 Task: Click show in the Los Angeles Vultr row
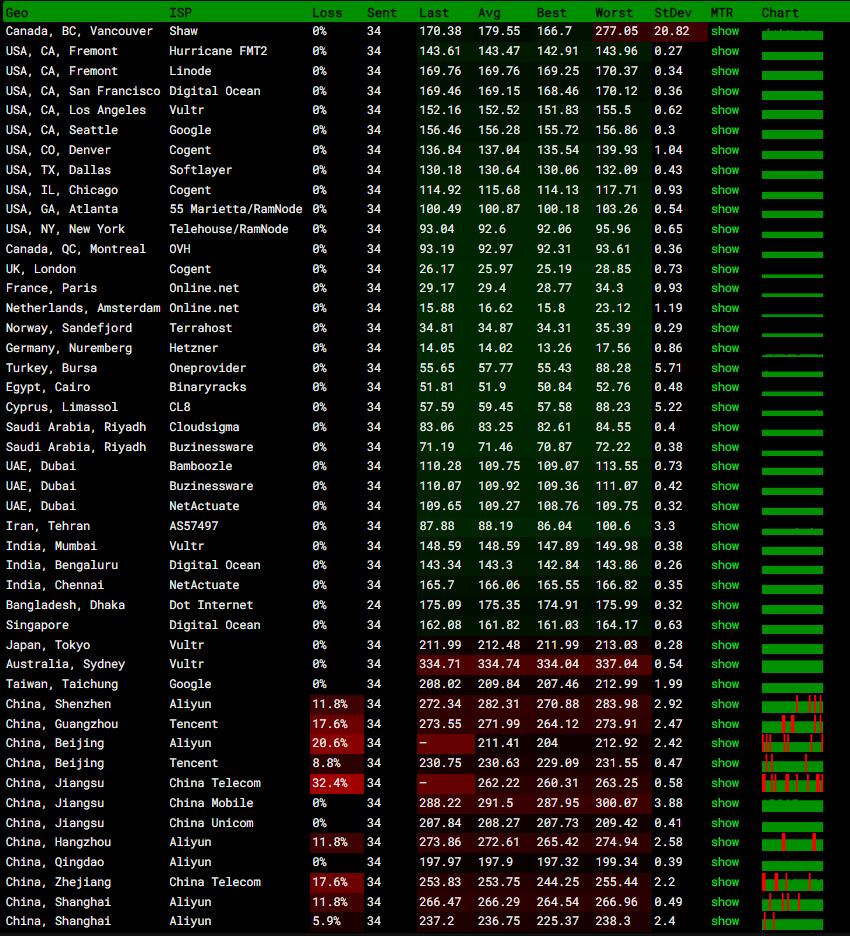pos(725,110)
